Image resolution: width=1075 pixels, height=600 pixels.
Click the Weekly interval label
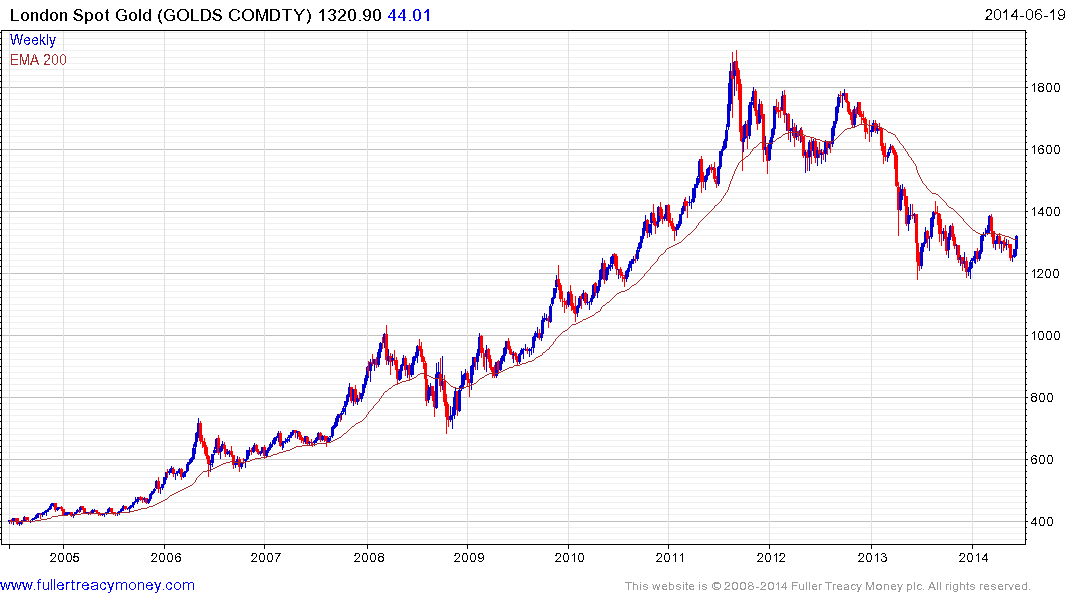(x=32, y=40)
